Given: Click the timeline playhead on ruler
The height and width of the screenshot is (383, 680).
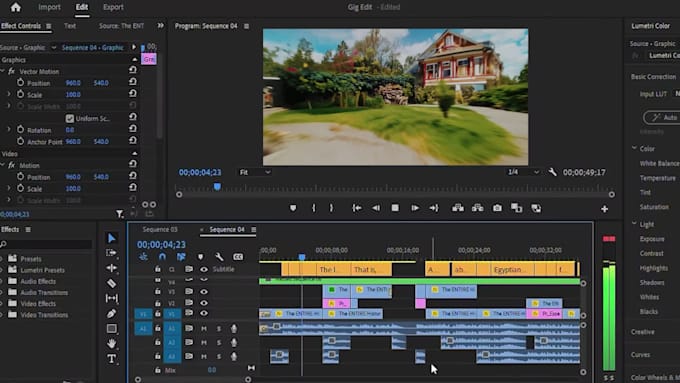Looking at the screenshot, I should coord(302,257).
